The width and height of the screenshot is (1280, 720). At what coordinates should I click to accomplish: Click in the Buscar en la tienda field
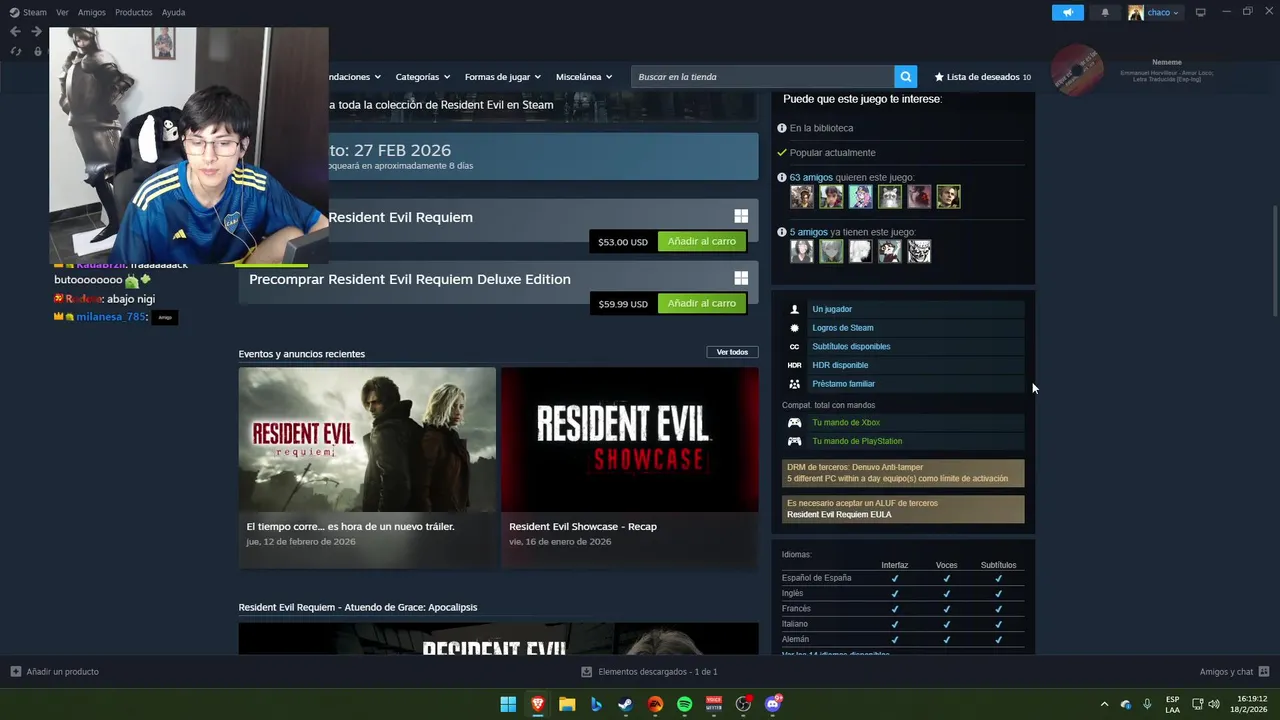pyautogui.click(x=762, y=77)
